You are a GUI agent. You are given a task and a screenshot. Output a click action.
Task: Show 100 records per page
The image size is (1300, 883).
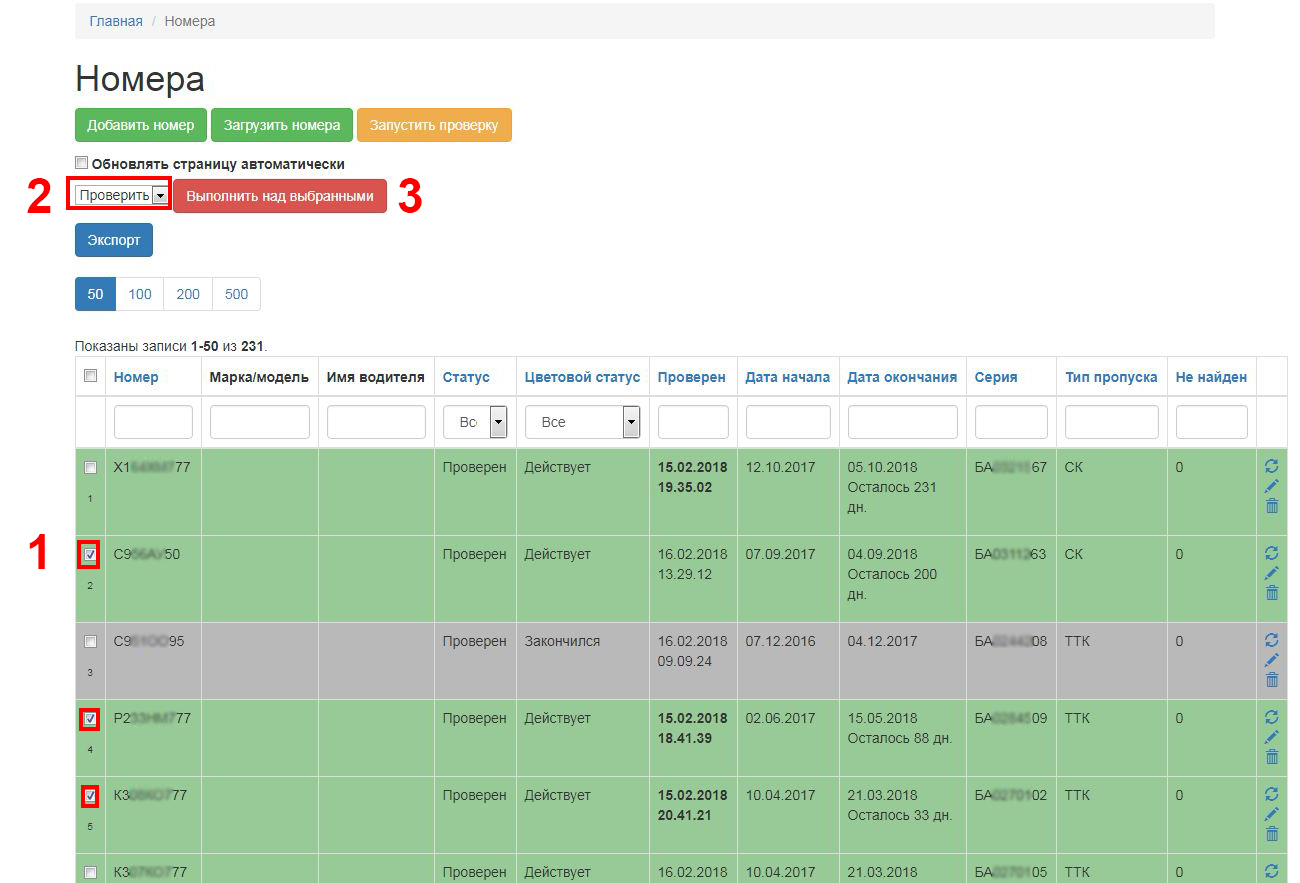coord(140,294)
